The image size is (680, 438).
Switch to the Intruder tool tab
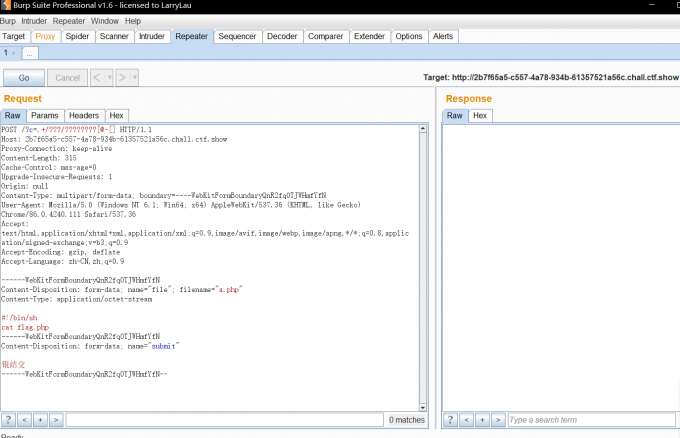[x=152, y=36]
